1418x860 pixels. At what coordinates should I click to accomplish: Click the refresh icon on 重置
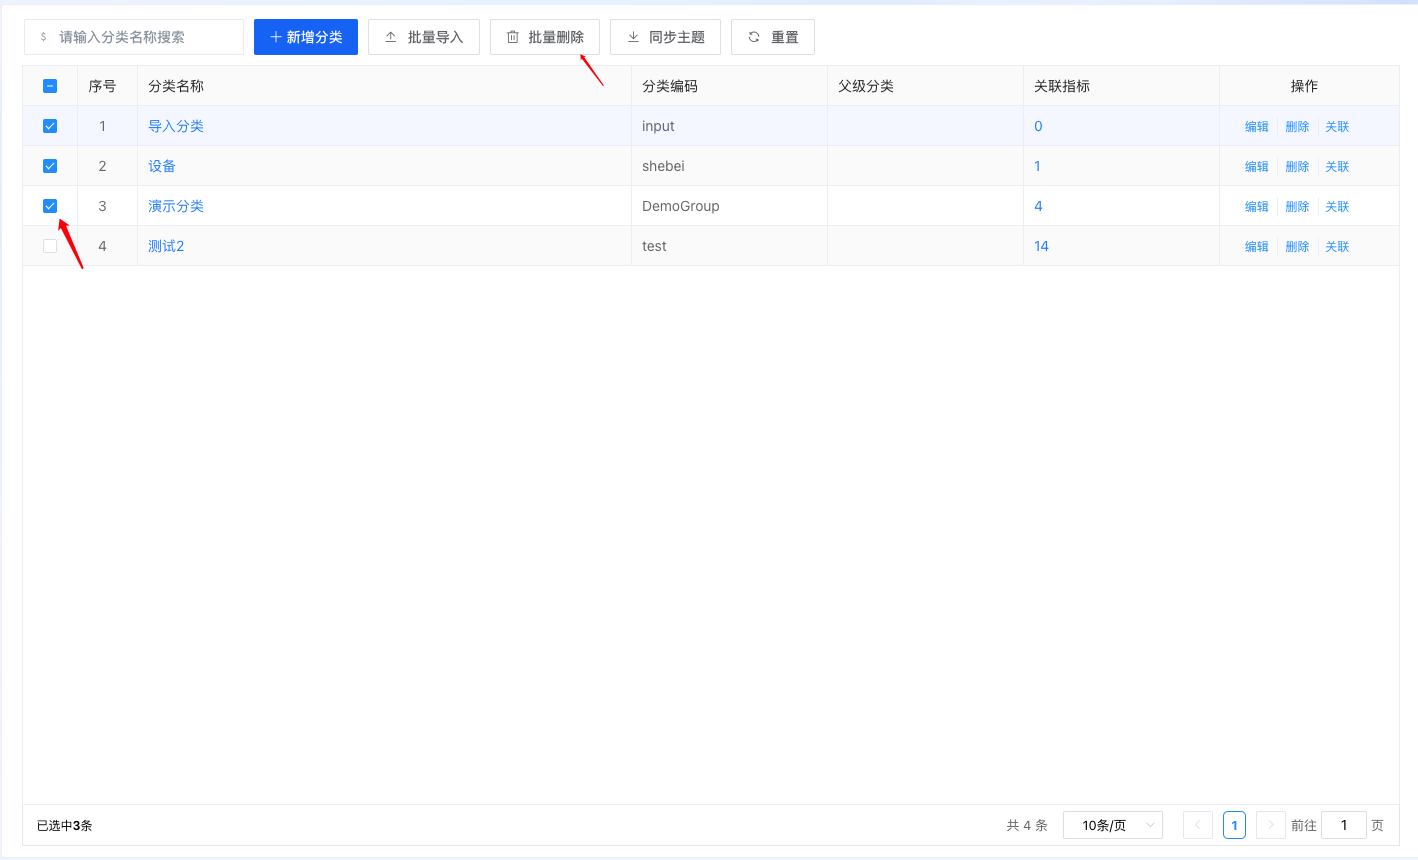tap(754, 37)
